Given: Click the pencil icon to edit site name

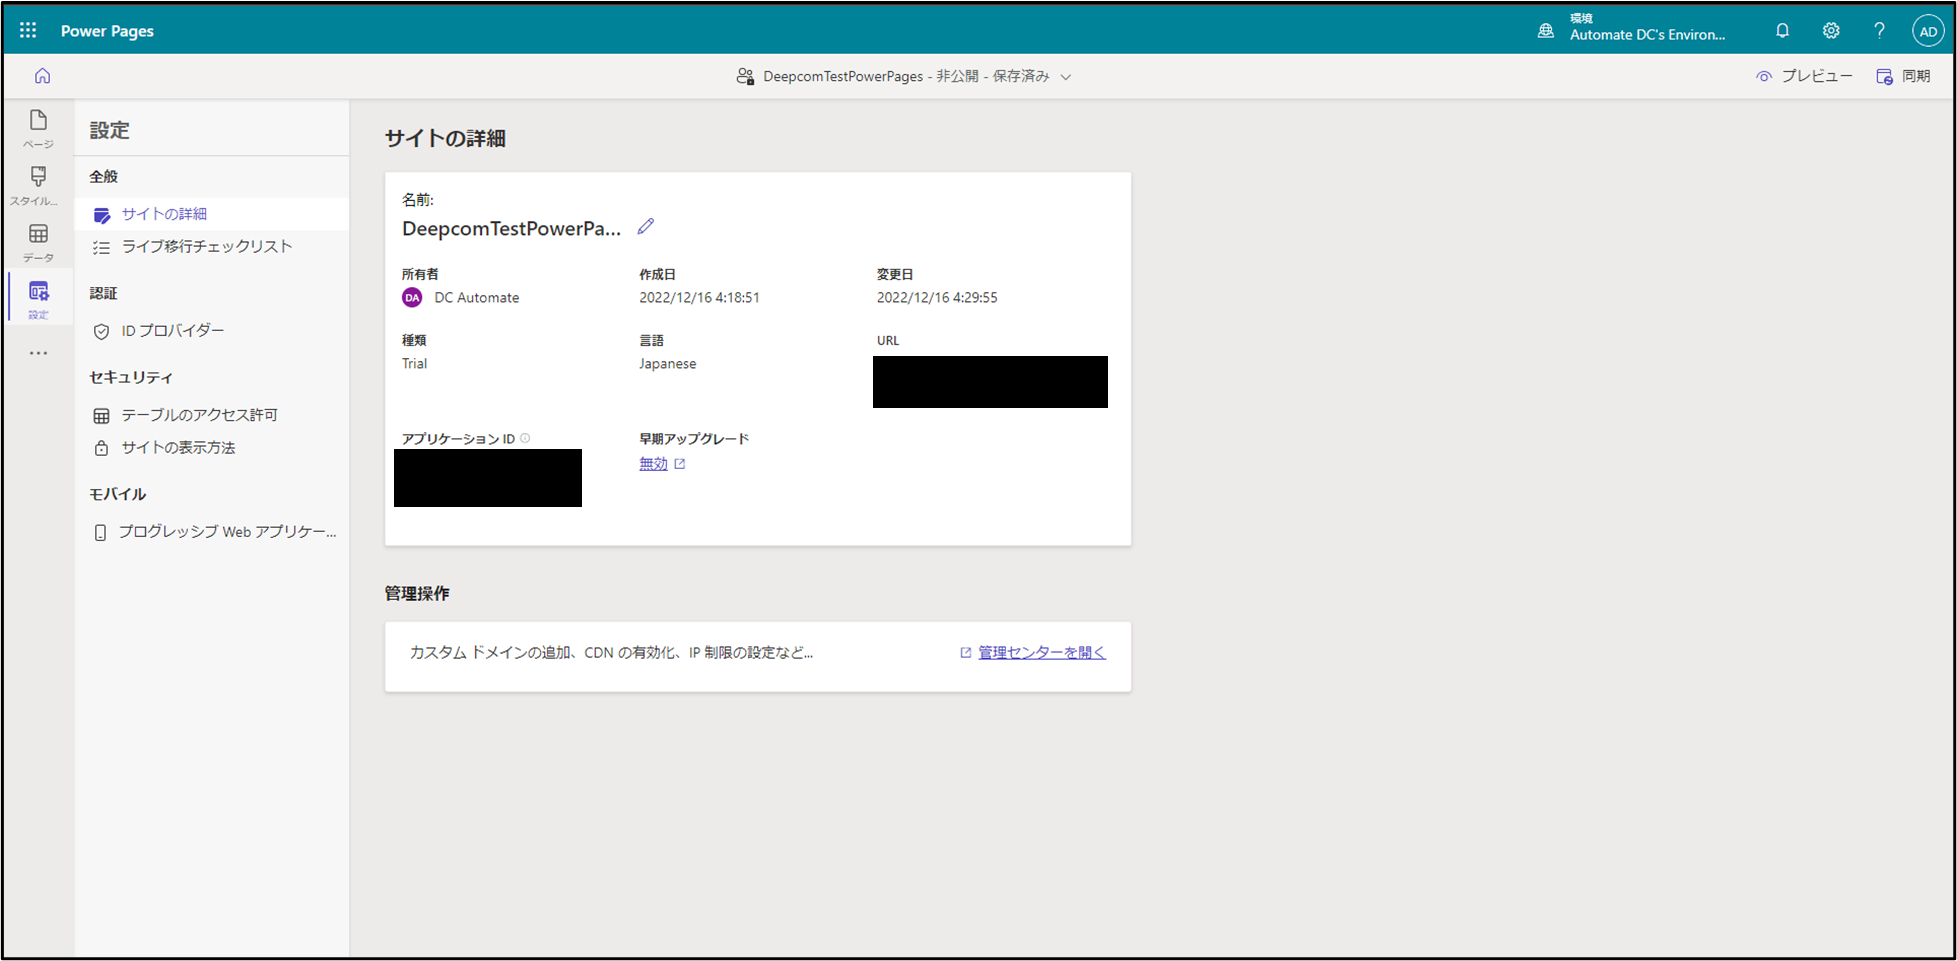Looking at the screenshot, I should click(646, 227).
